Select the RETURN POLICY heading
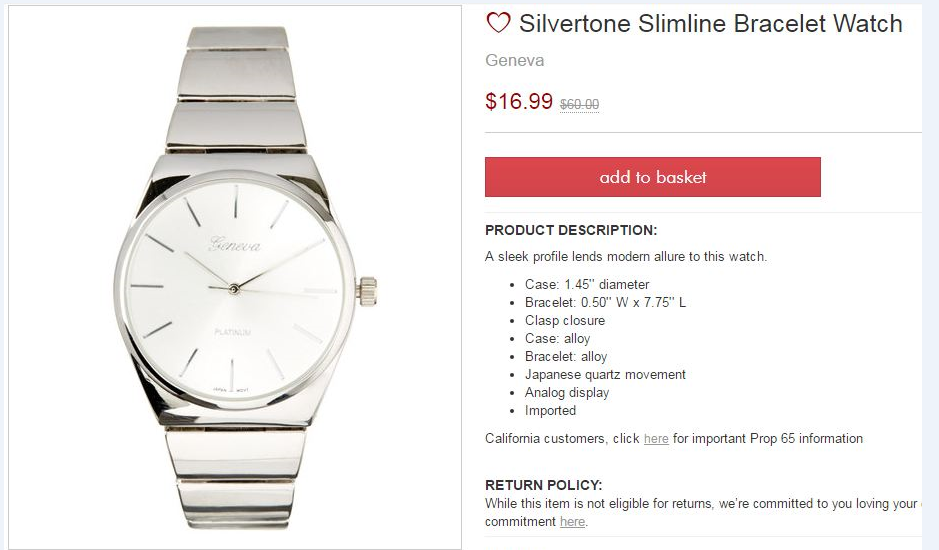 pos(543,486)
